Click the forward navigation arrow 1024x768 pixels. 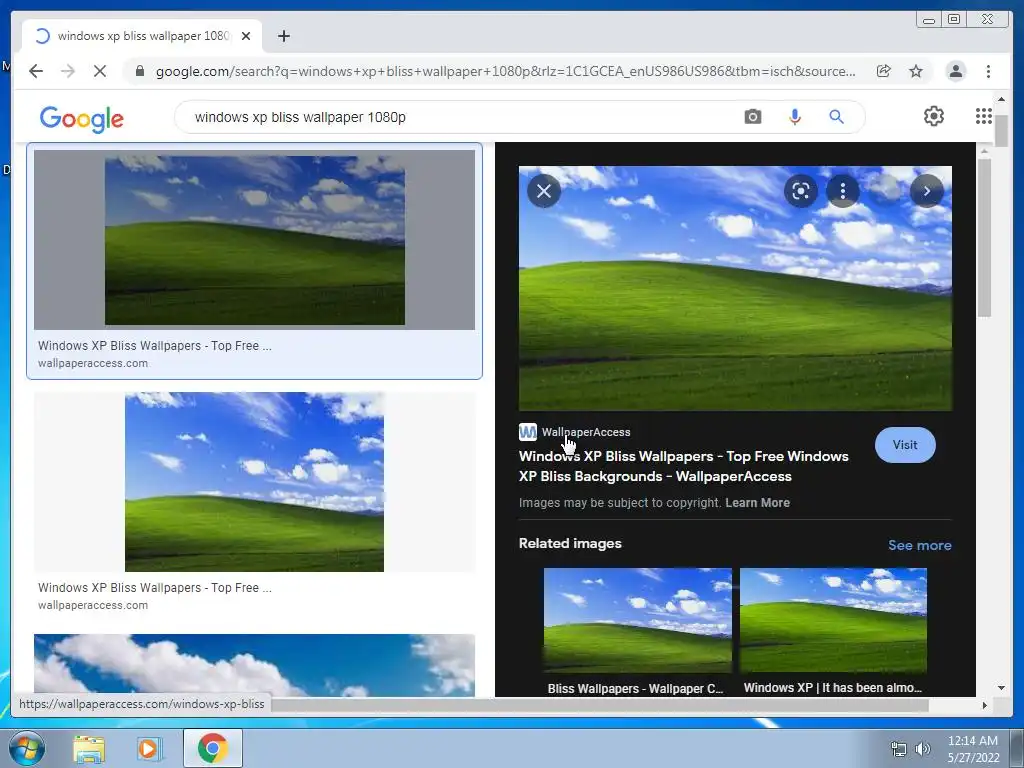(x=68, y=71)
